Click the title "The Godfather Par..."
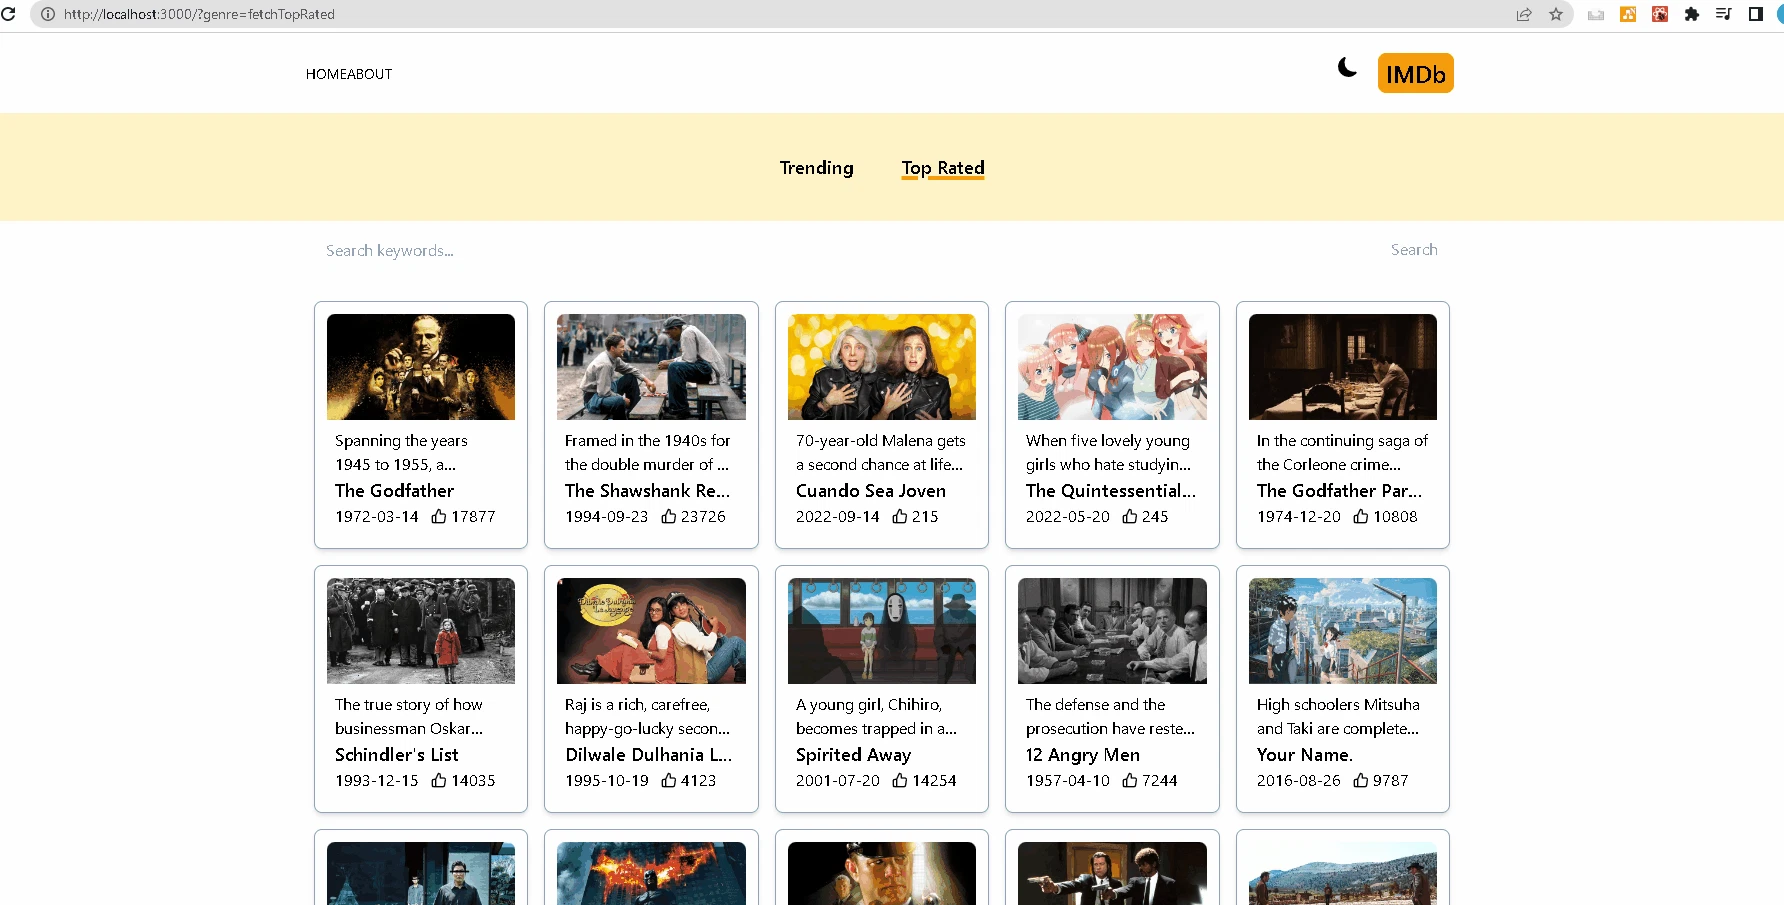 coord(1339,491)
